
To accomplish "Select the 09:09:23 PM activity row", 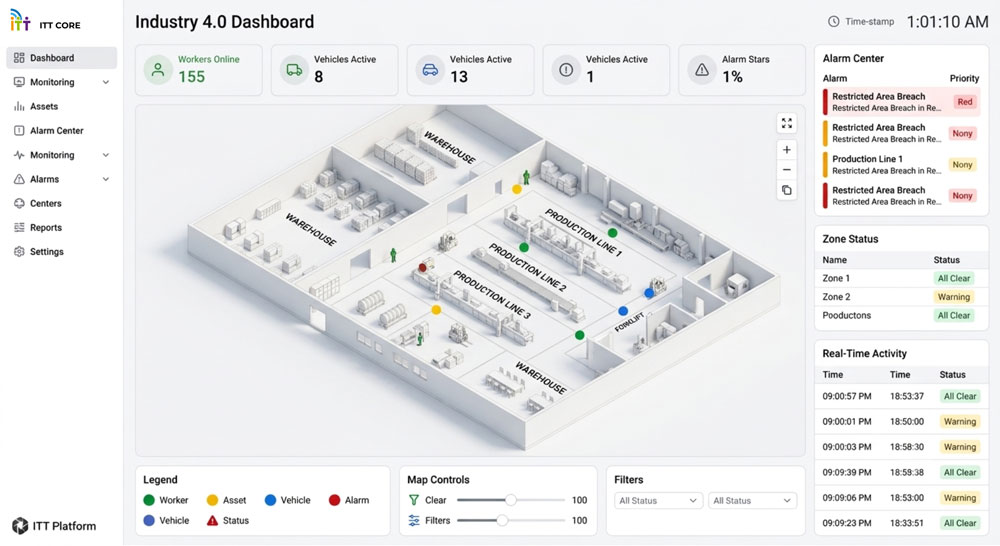I will click(x=902, y=523).
